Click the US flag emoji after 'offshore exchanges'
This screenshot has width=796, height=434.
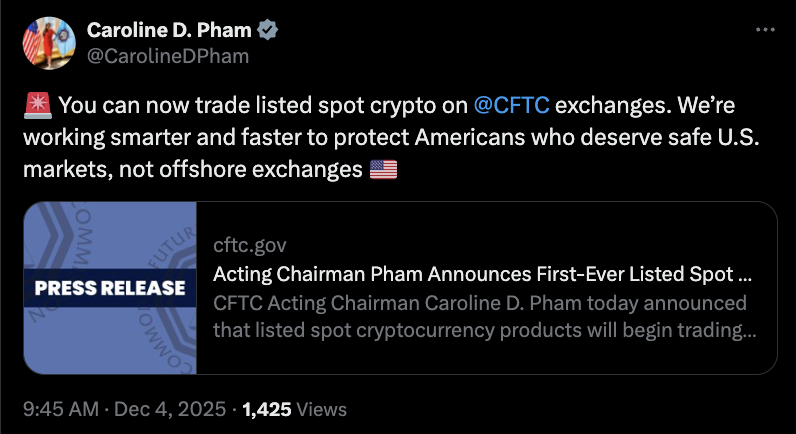[383, 171]
